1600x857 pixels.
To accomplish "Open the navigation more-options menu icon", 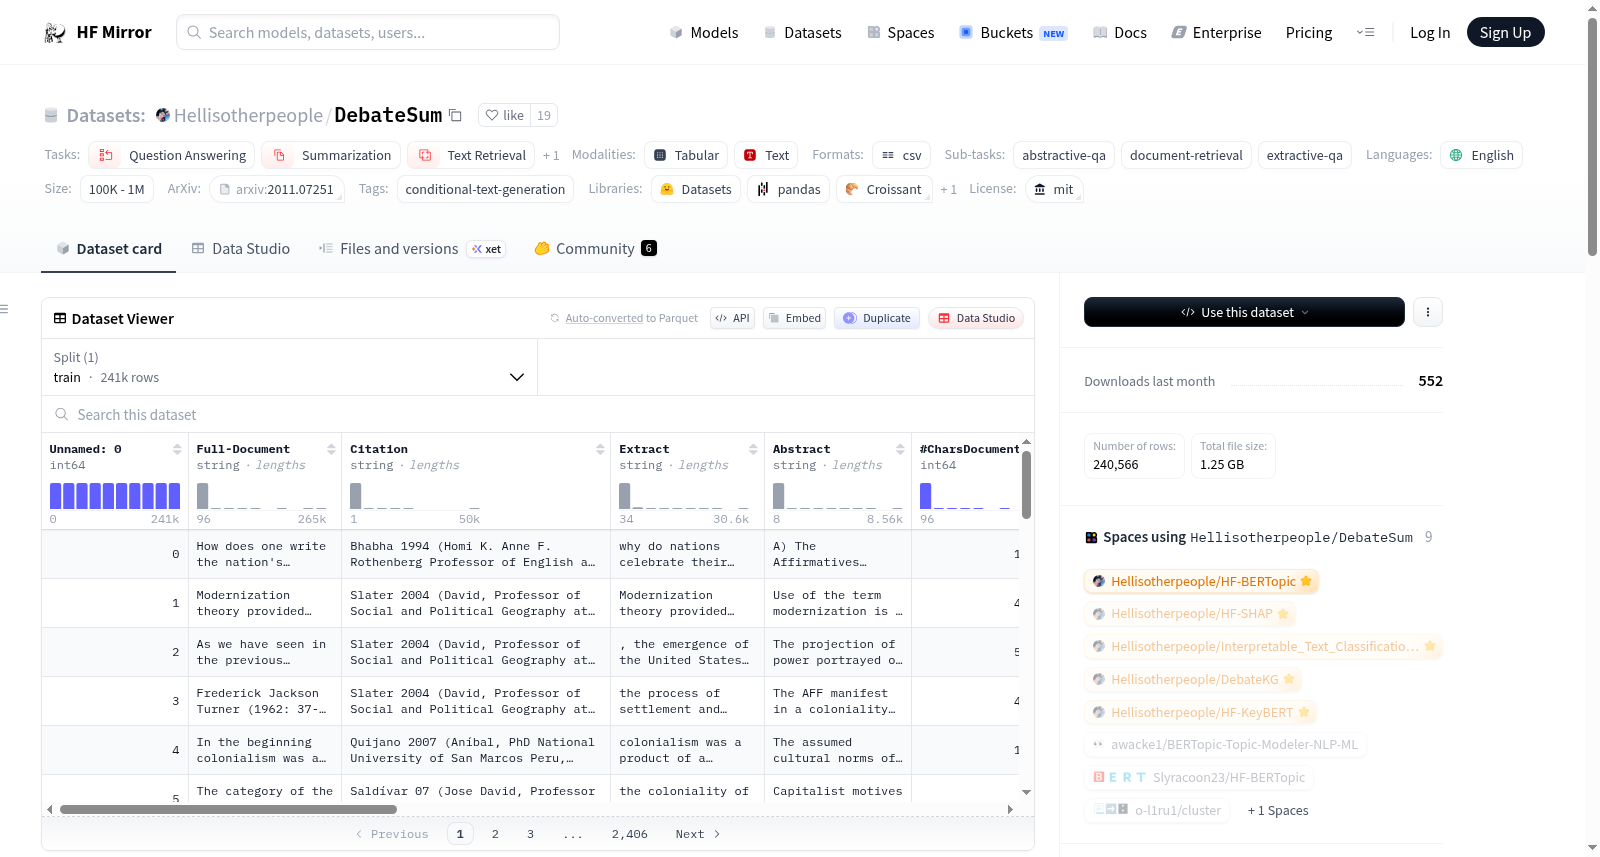I will click(x=1365, y=32).
